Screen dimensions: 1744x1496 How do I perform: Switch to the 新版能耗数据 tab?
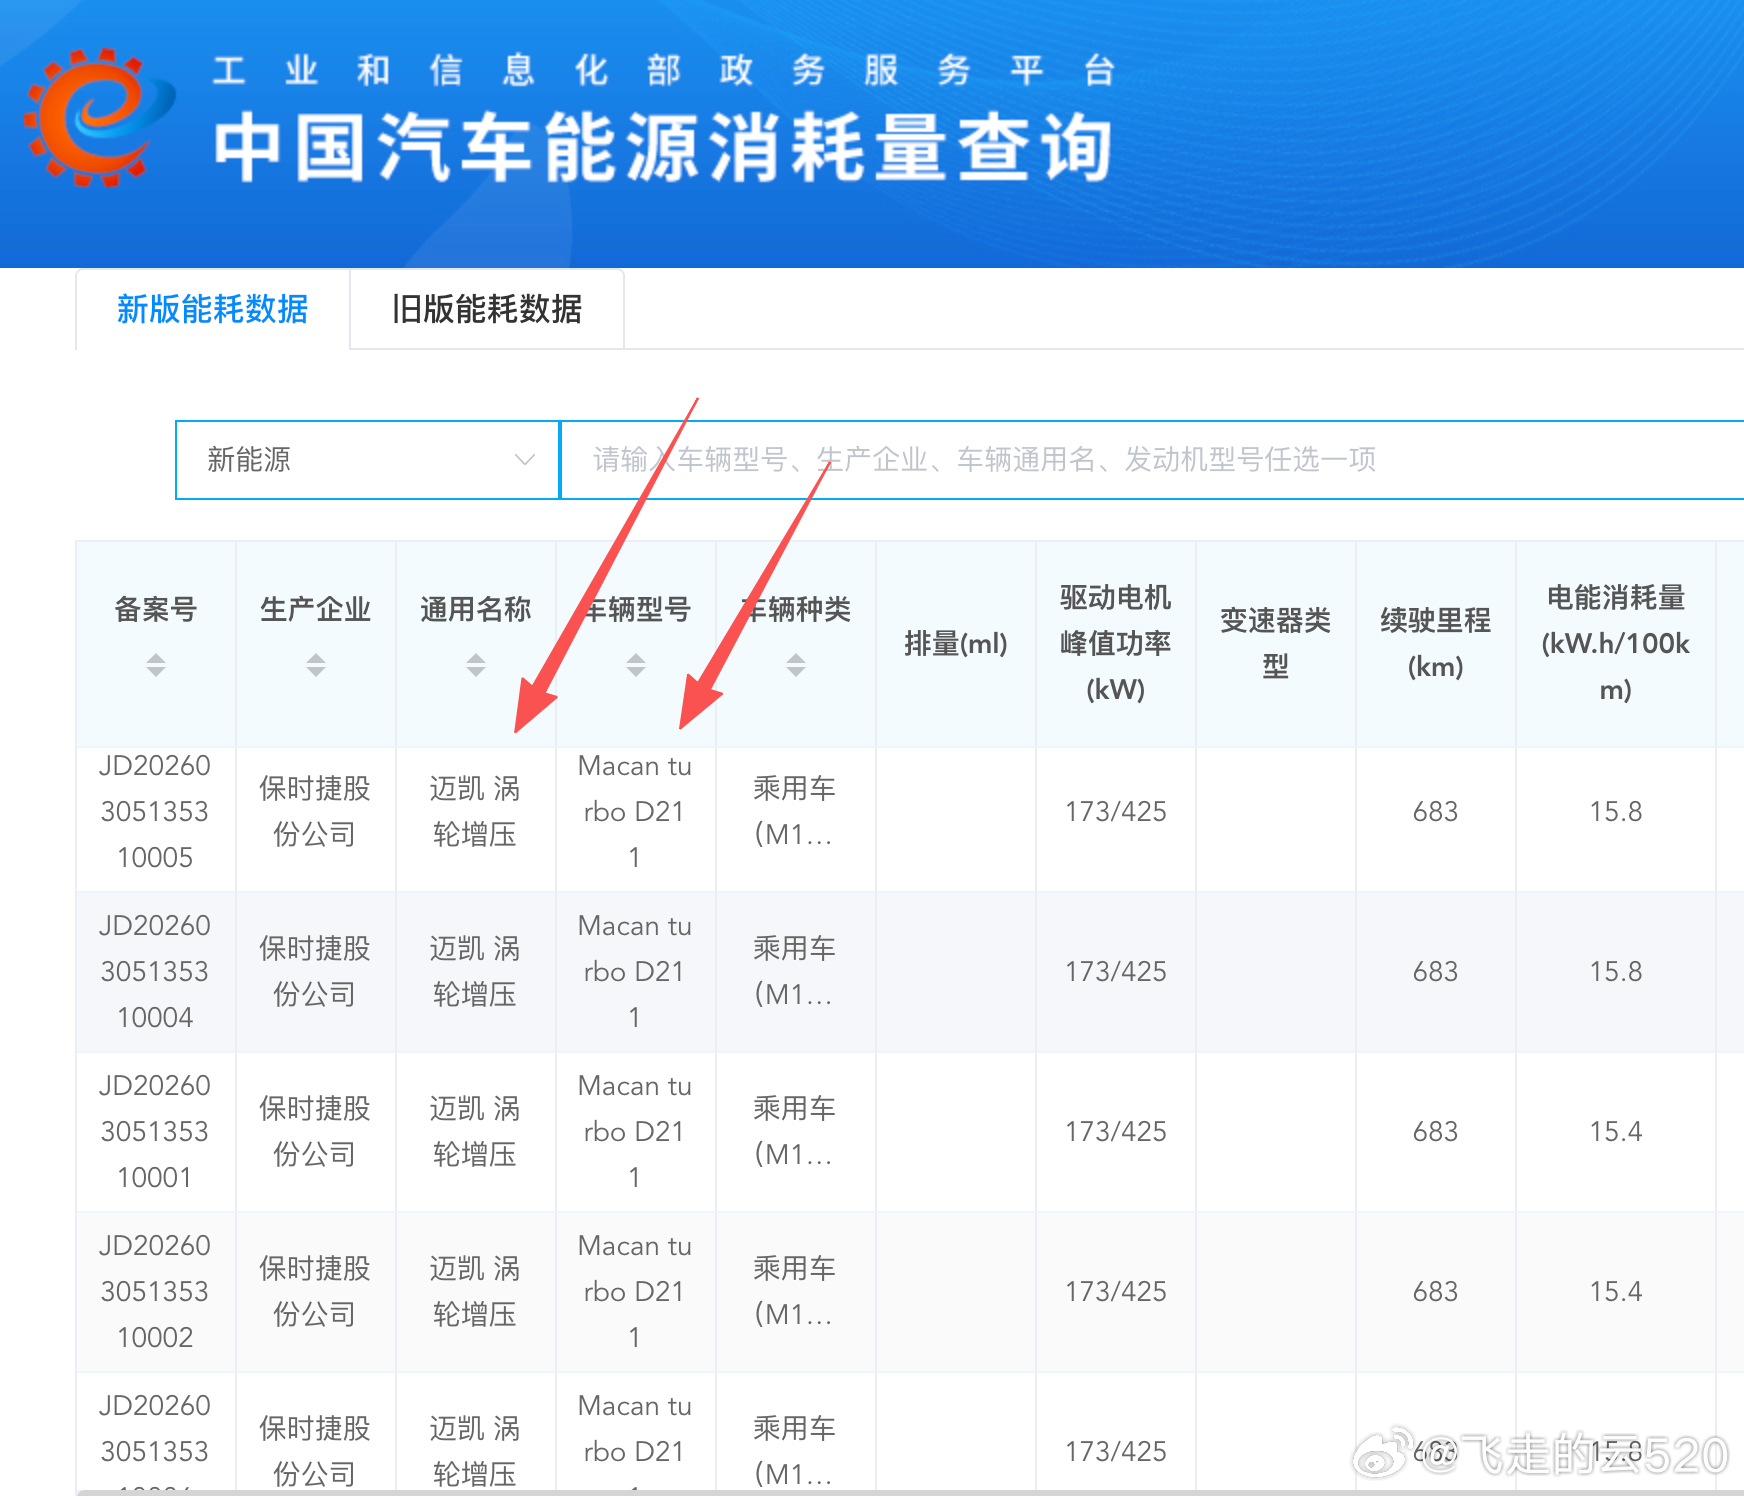tap(212, 309)
